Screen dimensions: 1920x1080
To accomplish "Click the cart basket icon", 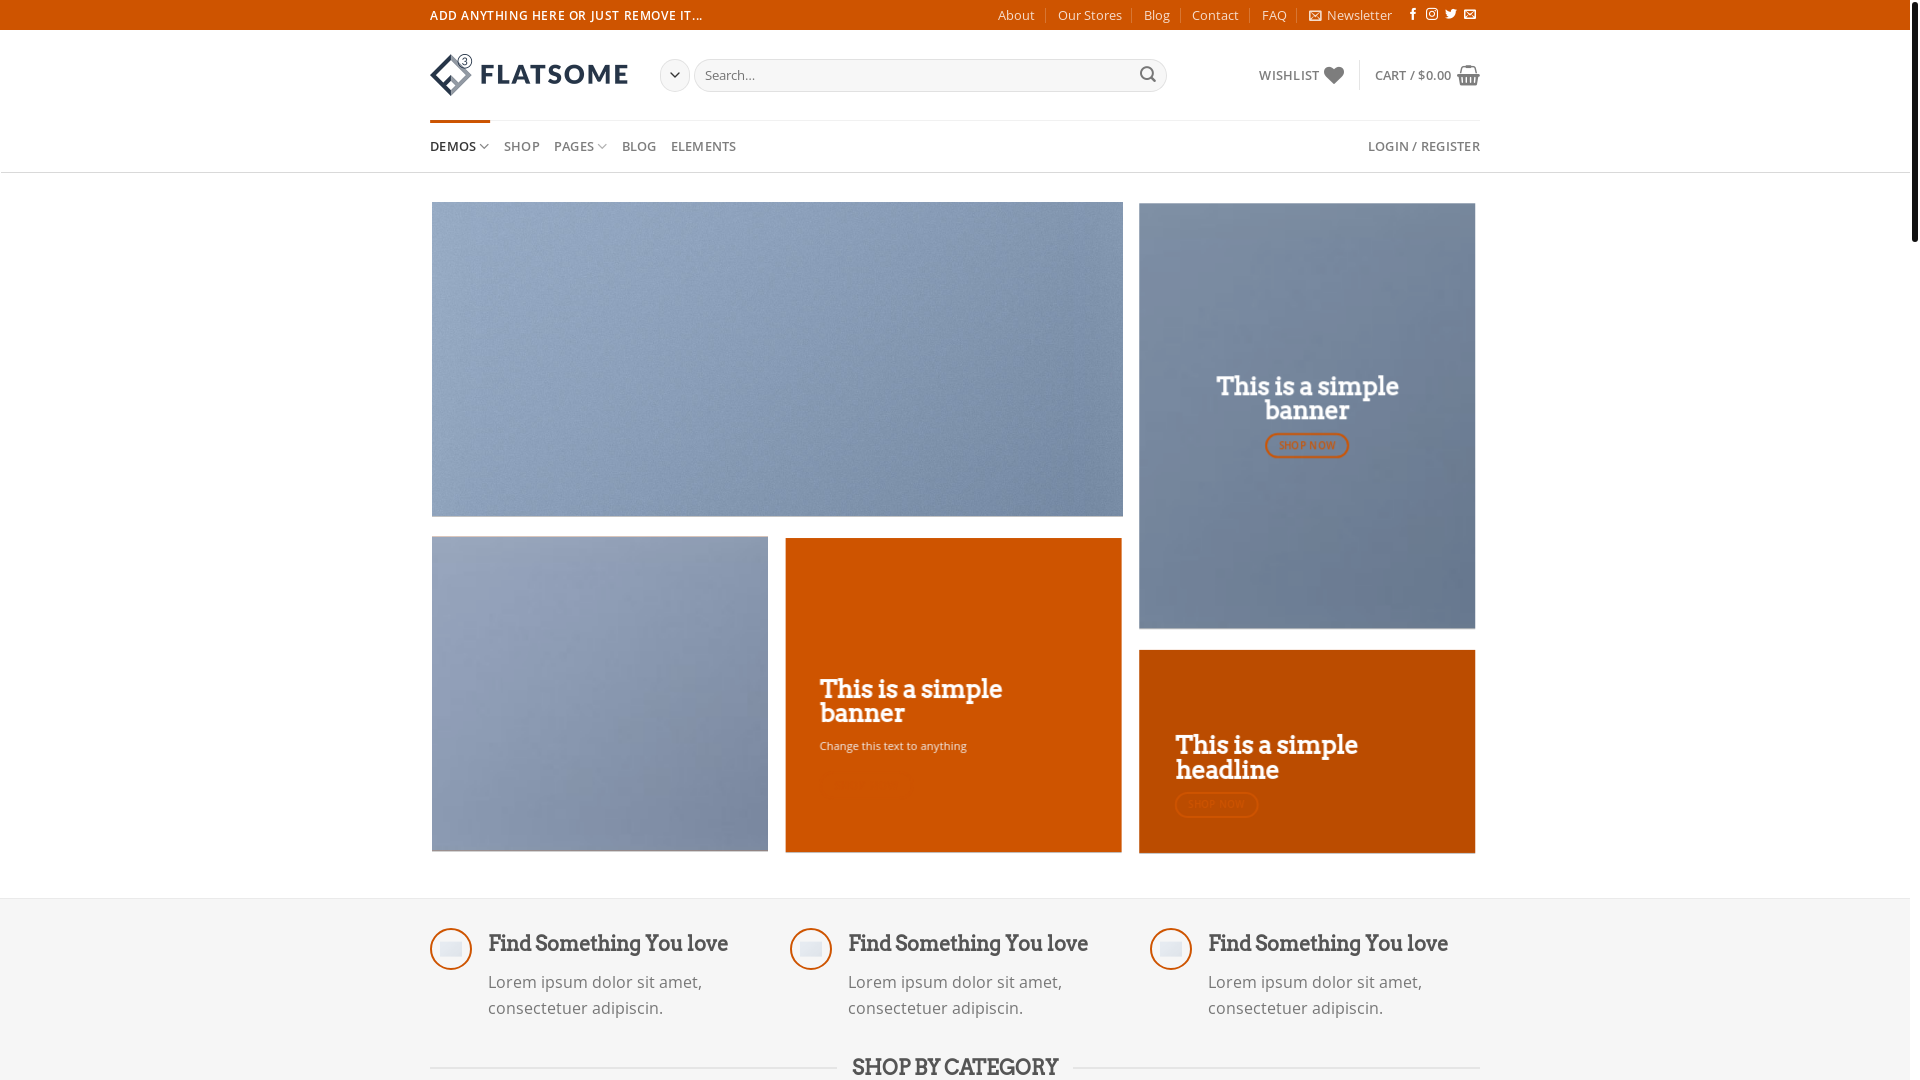I will click(1468, 76).
